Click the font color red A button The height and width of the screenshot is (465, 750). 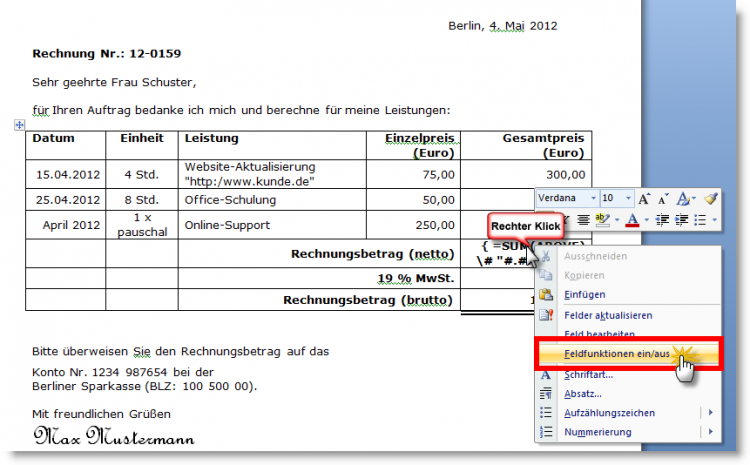pyautogui.click(x=632, y=220)
